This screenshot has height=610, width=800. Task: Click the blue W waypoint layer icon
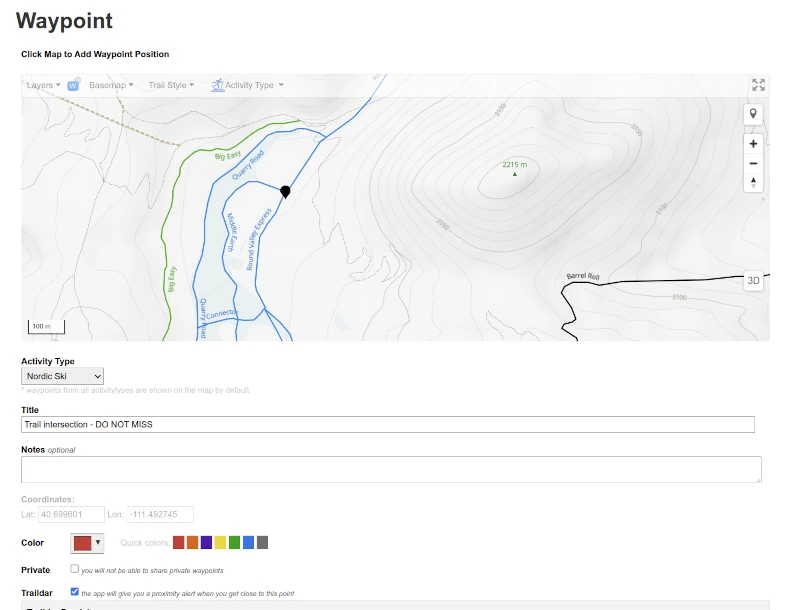[73, 85]
